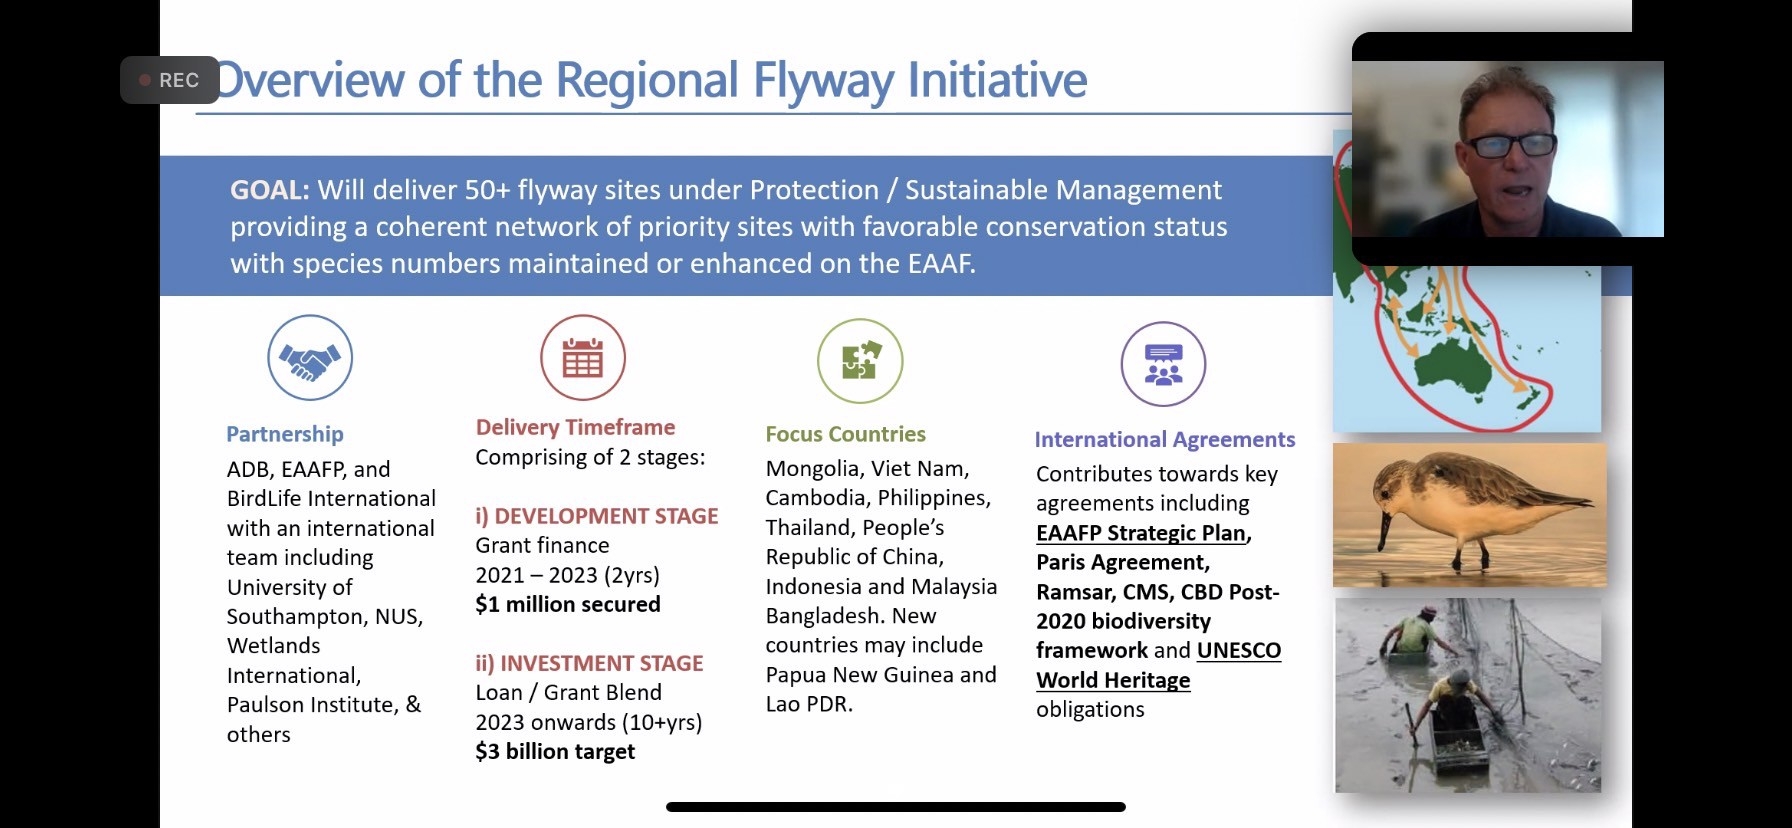1792x828 pixels.
Task: Click the Partnership handshake icon
Action: pos(310,358)
